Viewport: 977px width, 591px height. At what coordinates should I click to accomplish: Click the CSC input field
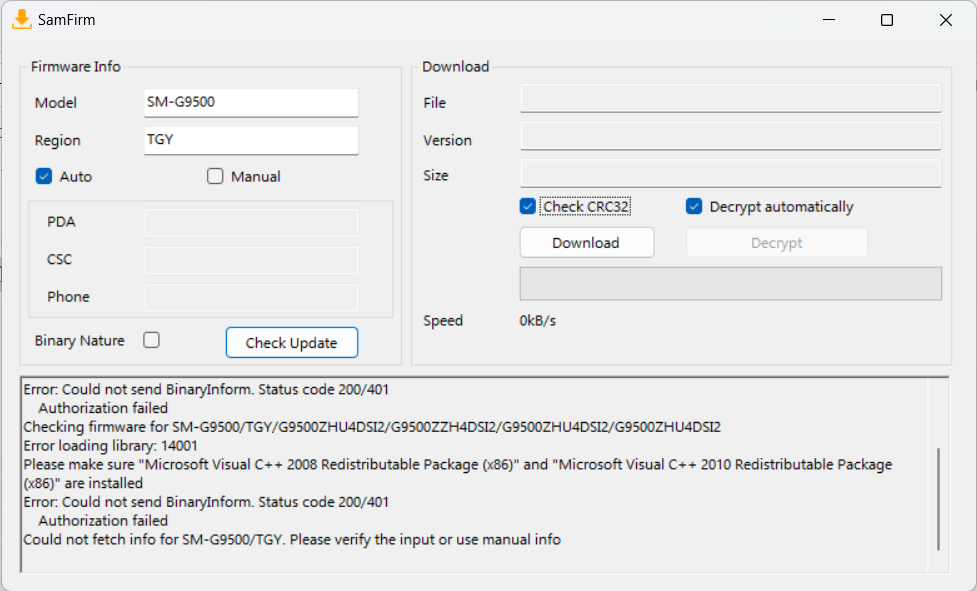251,260
